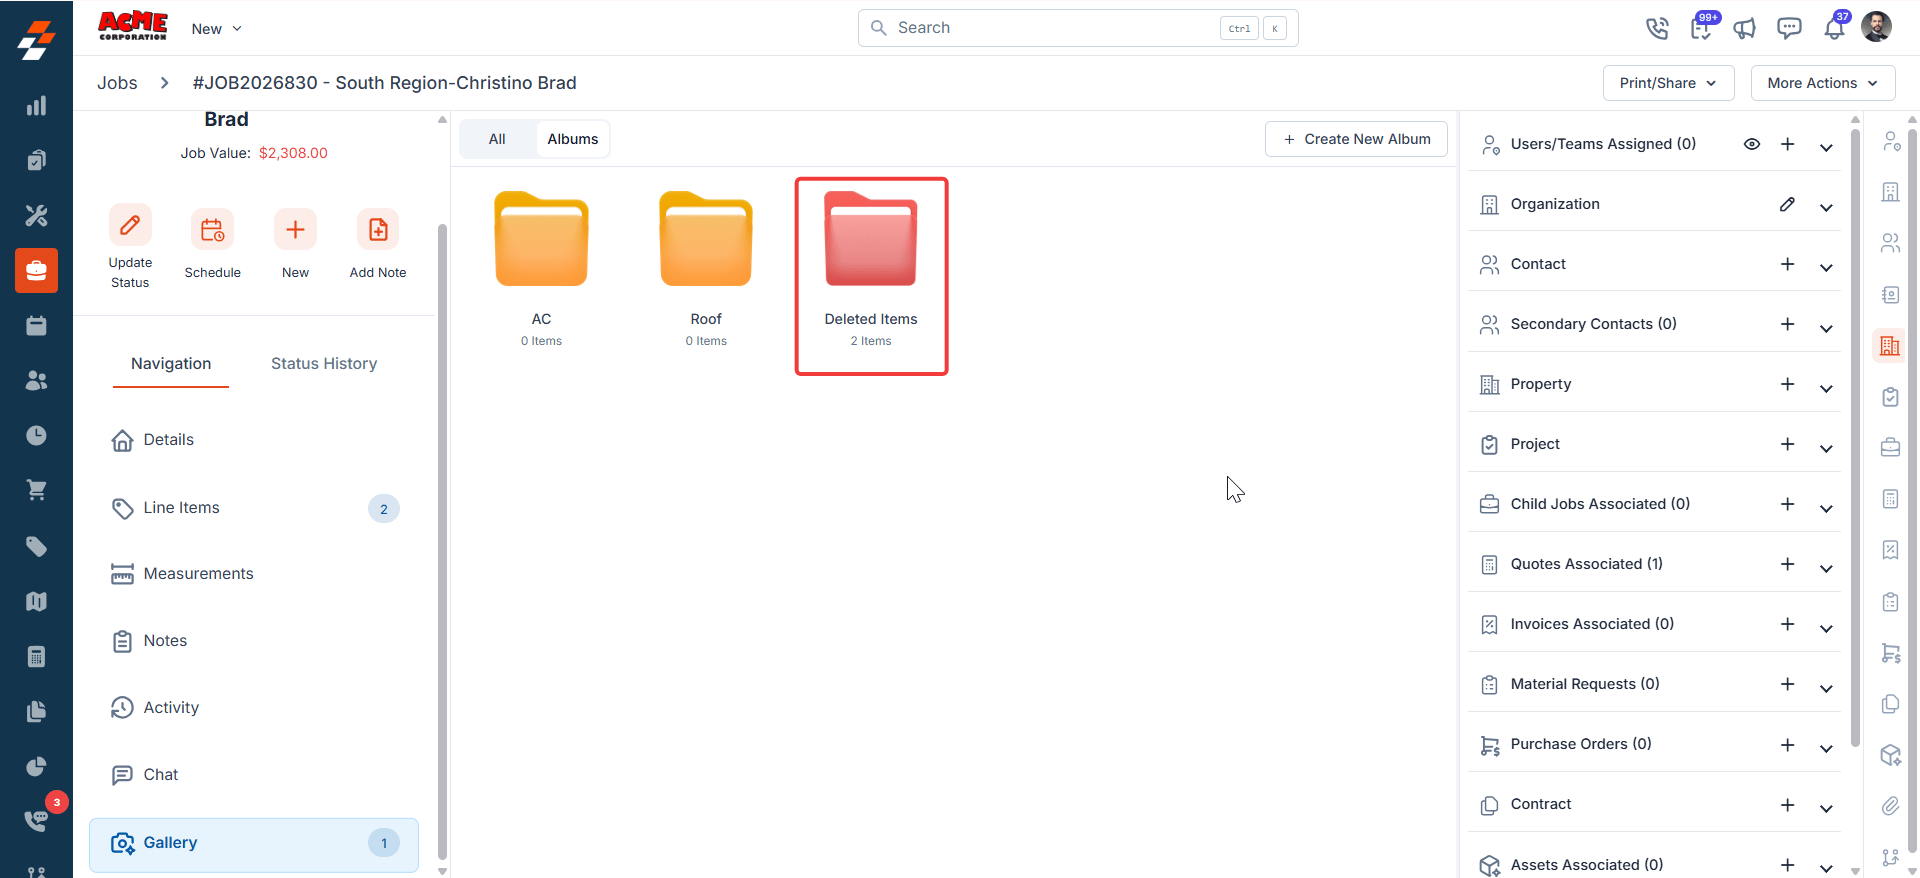Open the clock time-tracking sidebar icon
This screenshot has height=878, width=1920.
pos(36,435)
